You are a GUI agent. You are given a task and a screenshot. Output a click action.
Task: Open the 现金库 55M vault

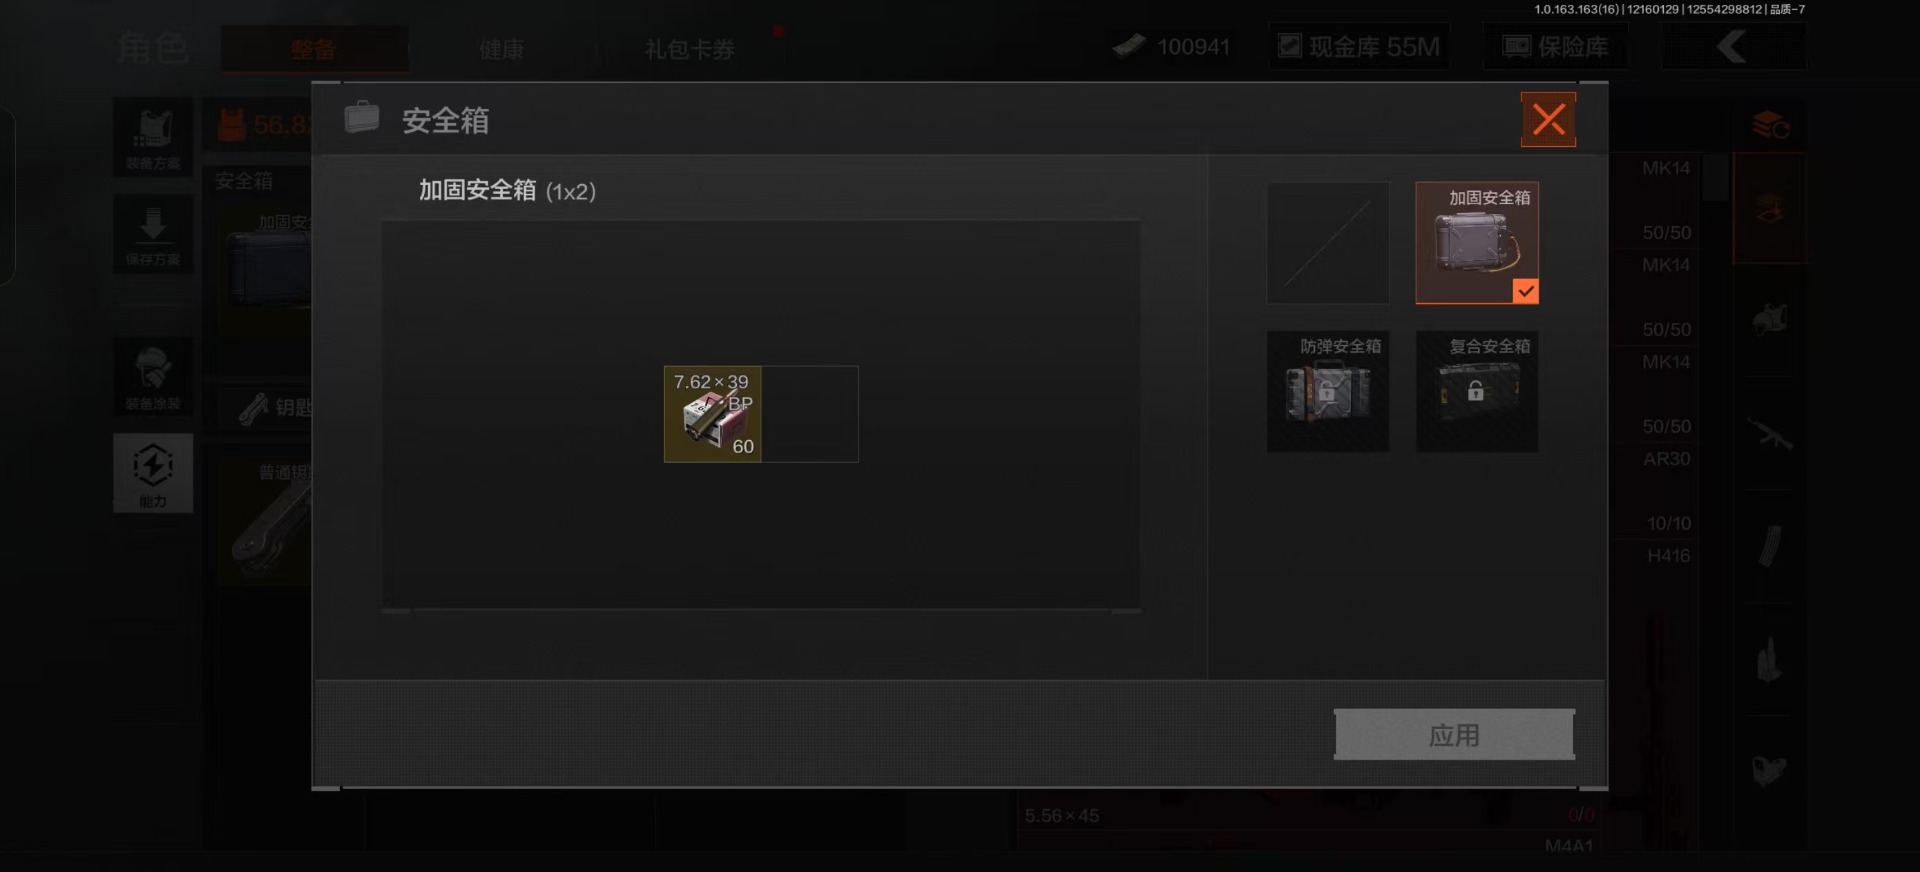coord(1360,47)
